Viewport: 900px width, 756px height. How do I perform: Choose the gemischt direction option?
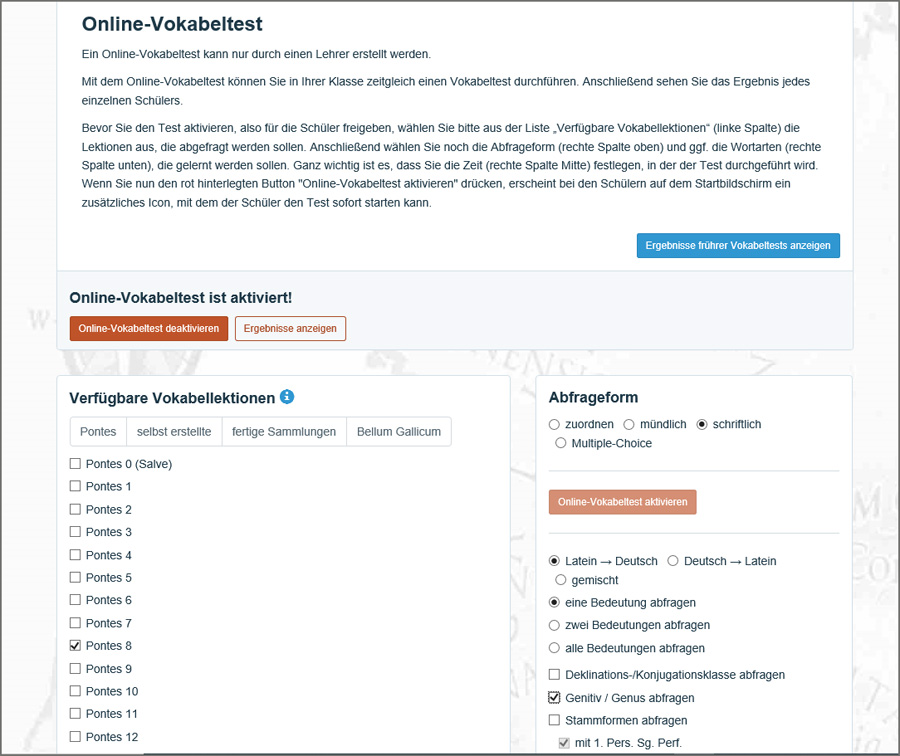pos(561,580)
